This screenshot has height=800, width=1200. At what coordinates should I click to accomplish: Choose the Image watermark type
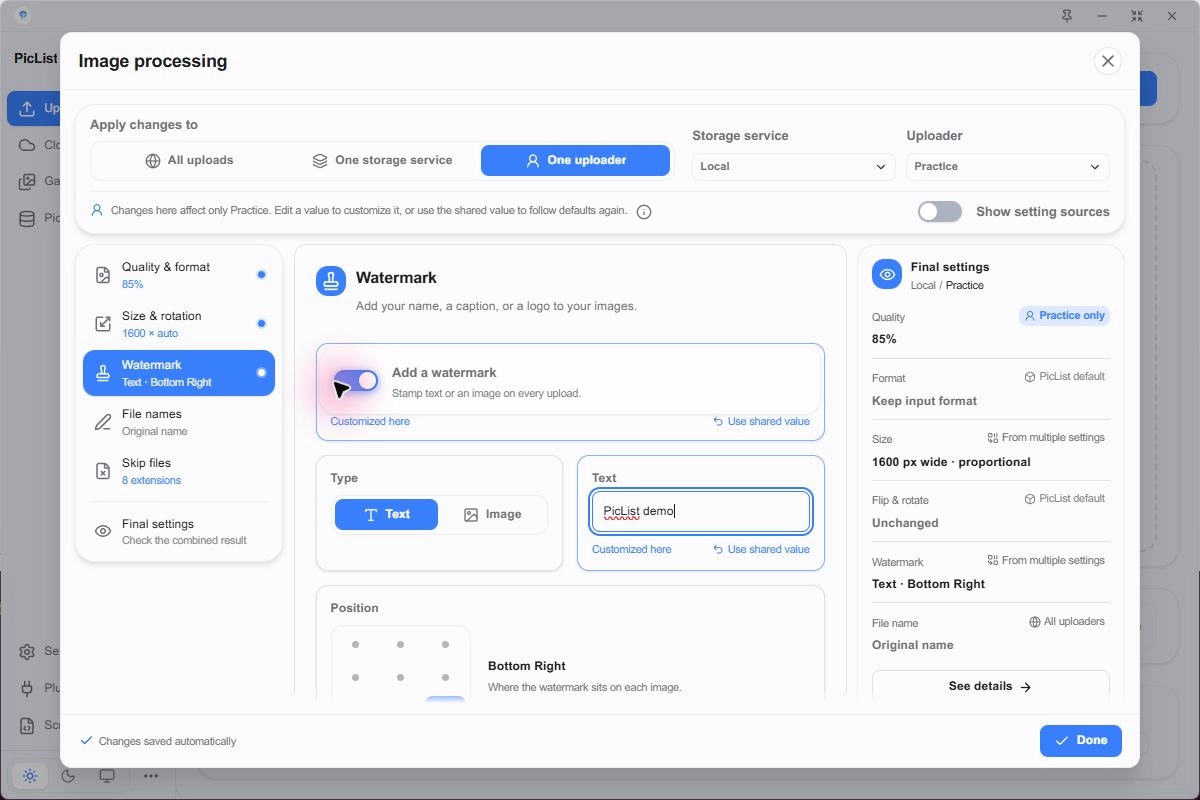(492, 514)
